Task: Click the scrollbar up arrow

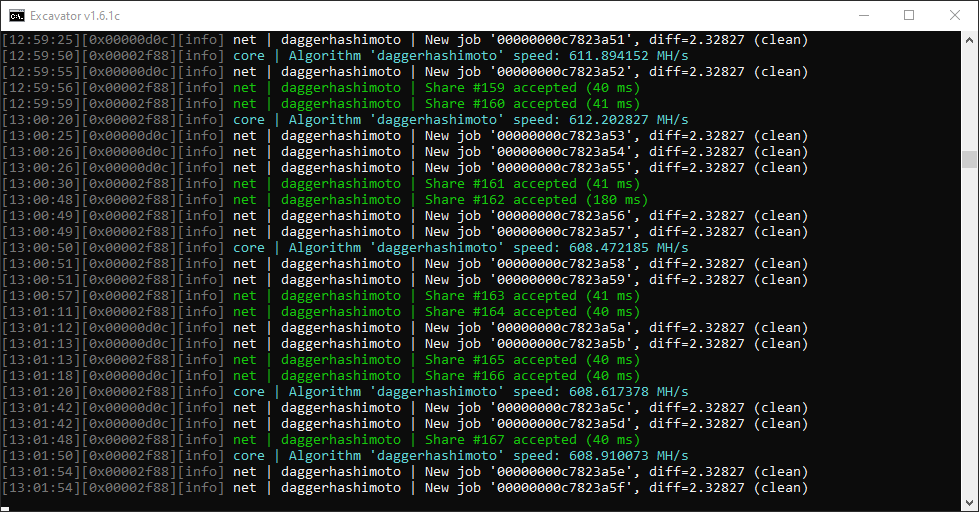Action: 969,39
